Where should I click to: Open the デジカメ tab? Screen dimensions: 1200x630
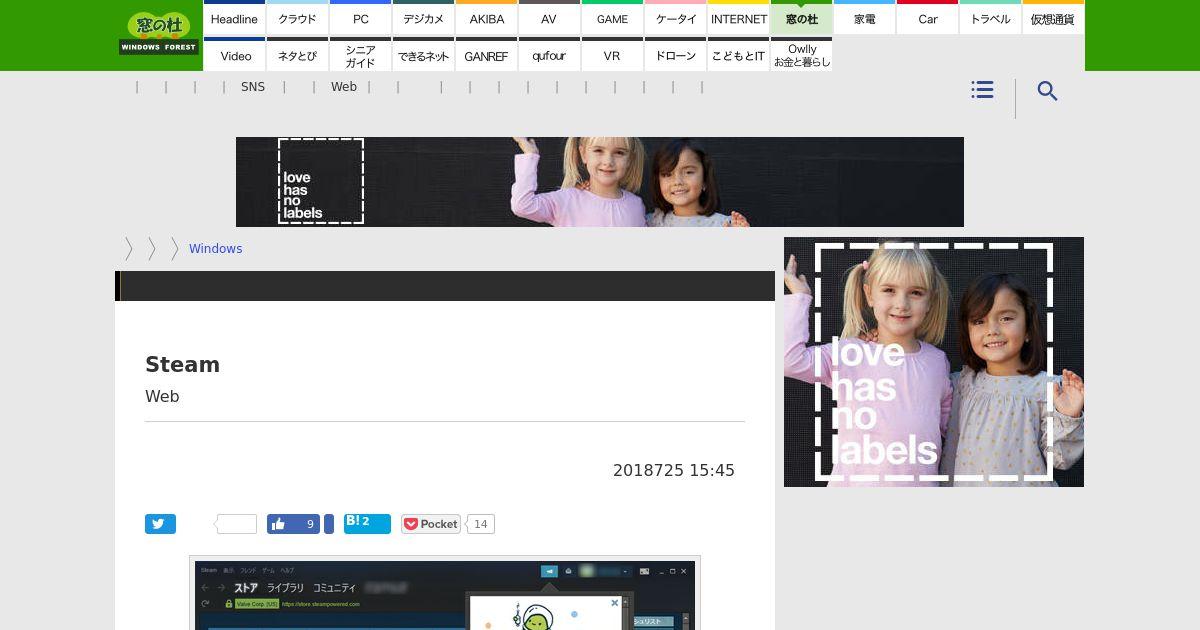pos(423,18)
